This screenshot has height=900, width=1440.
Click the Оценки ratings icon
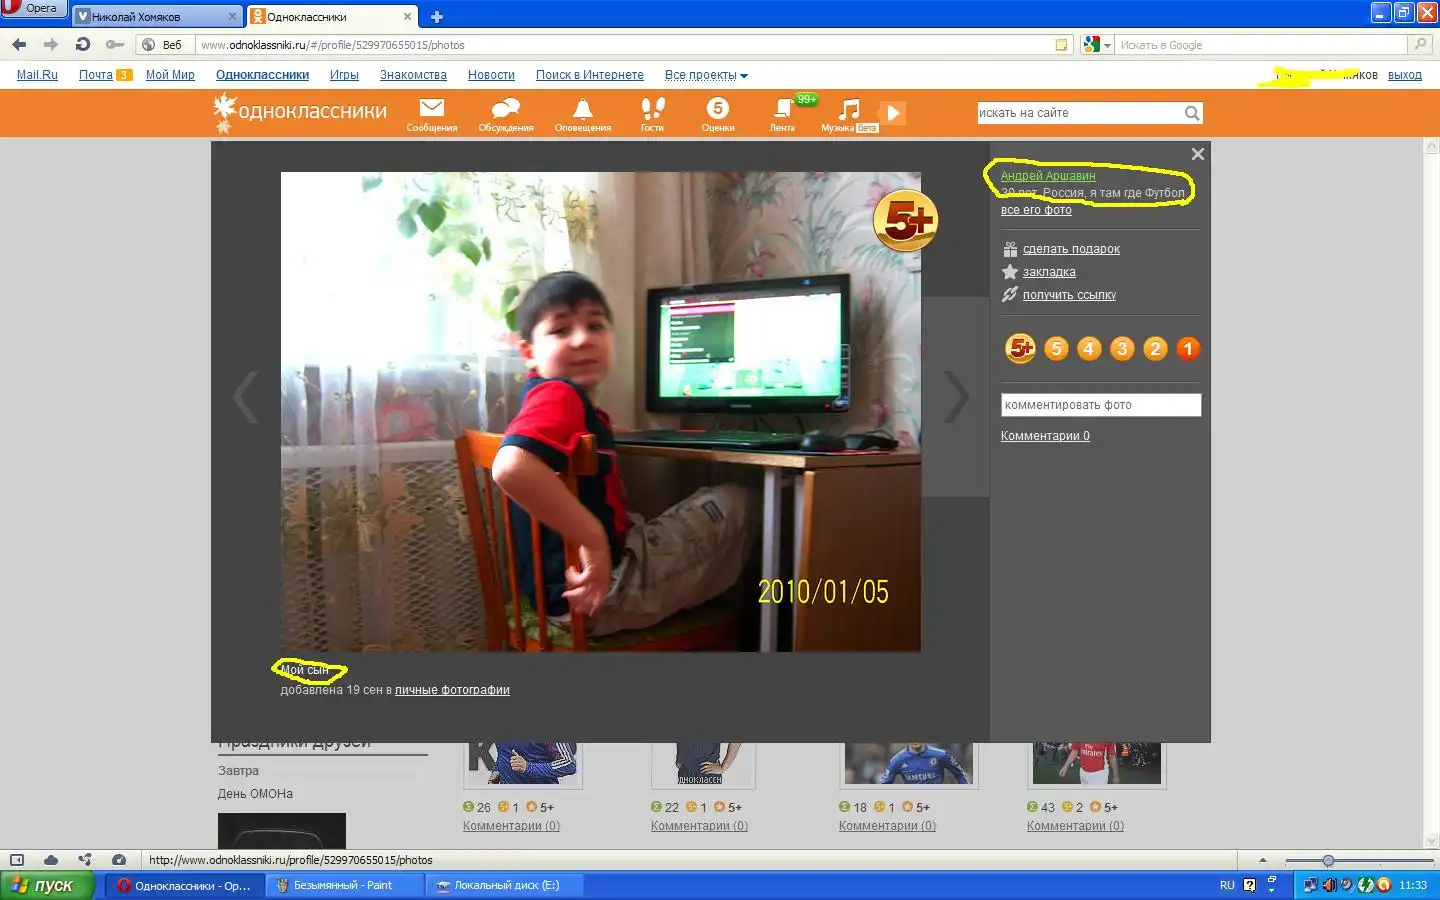tap(717, 109)
